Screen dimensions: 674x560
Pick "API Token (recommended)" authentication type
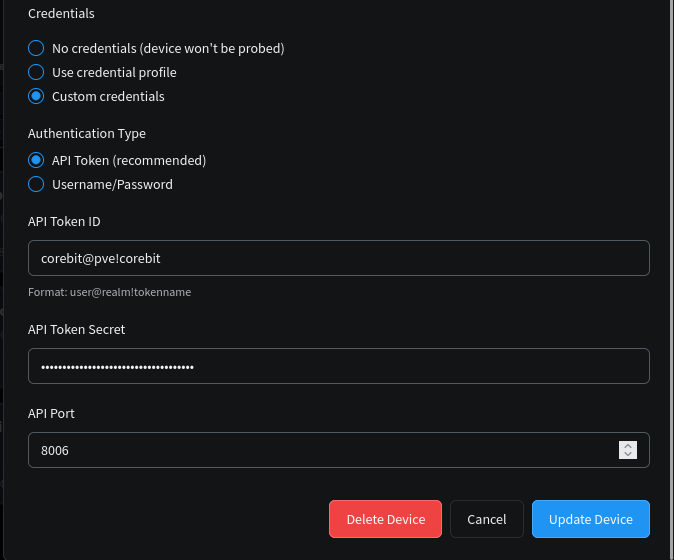point(36,160)
